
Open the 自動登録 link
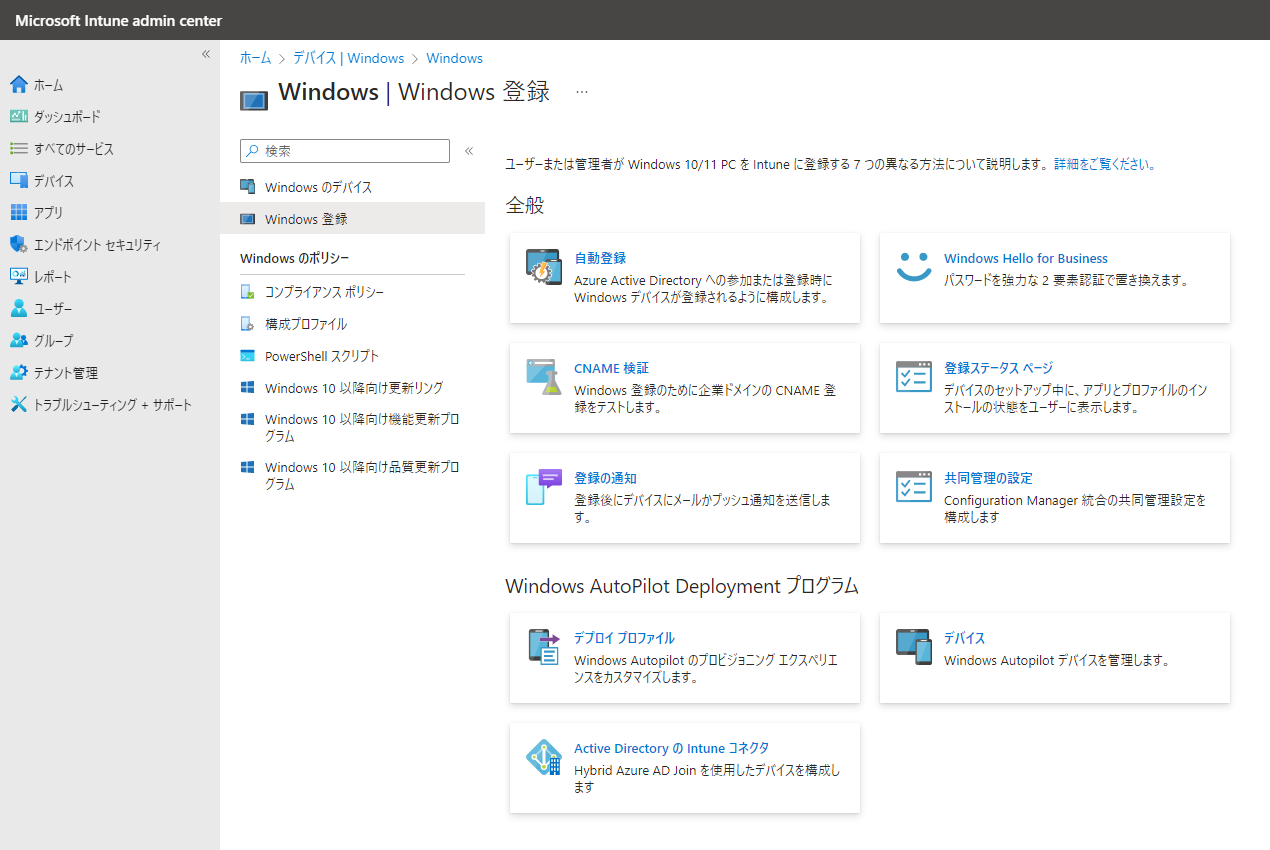pyautogui.click(x=600, y=258)
